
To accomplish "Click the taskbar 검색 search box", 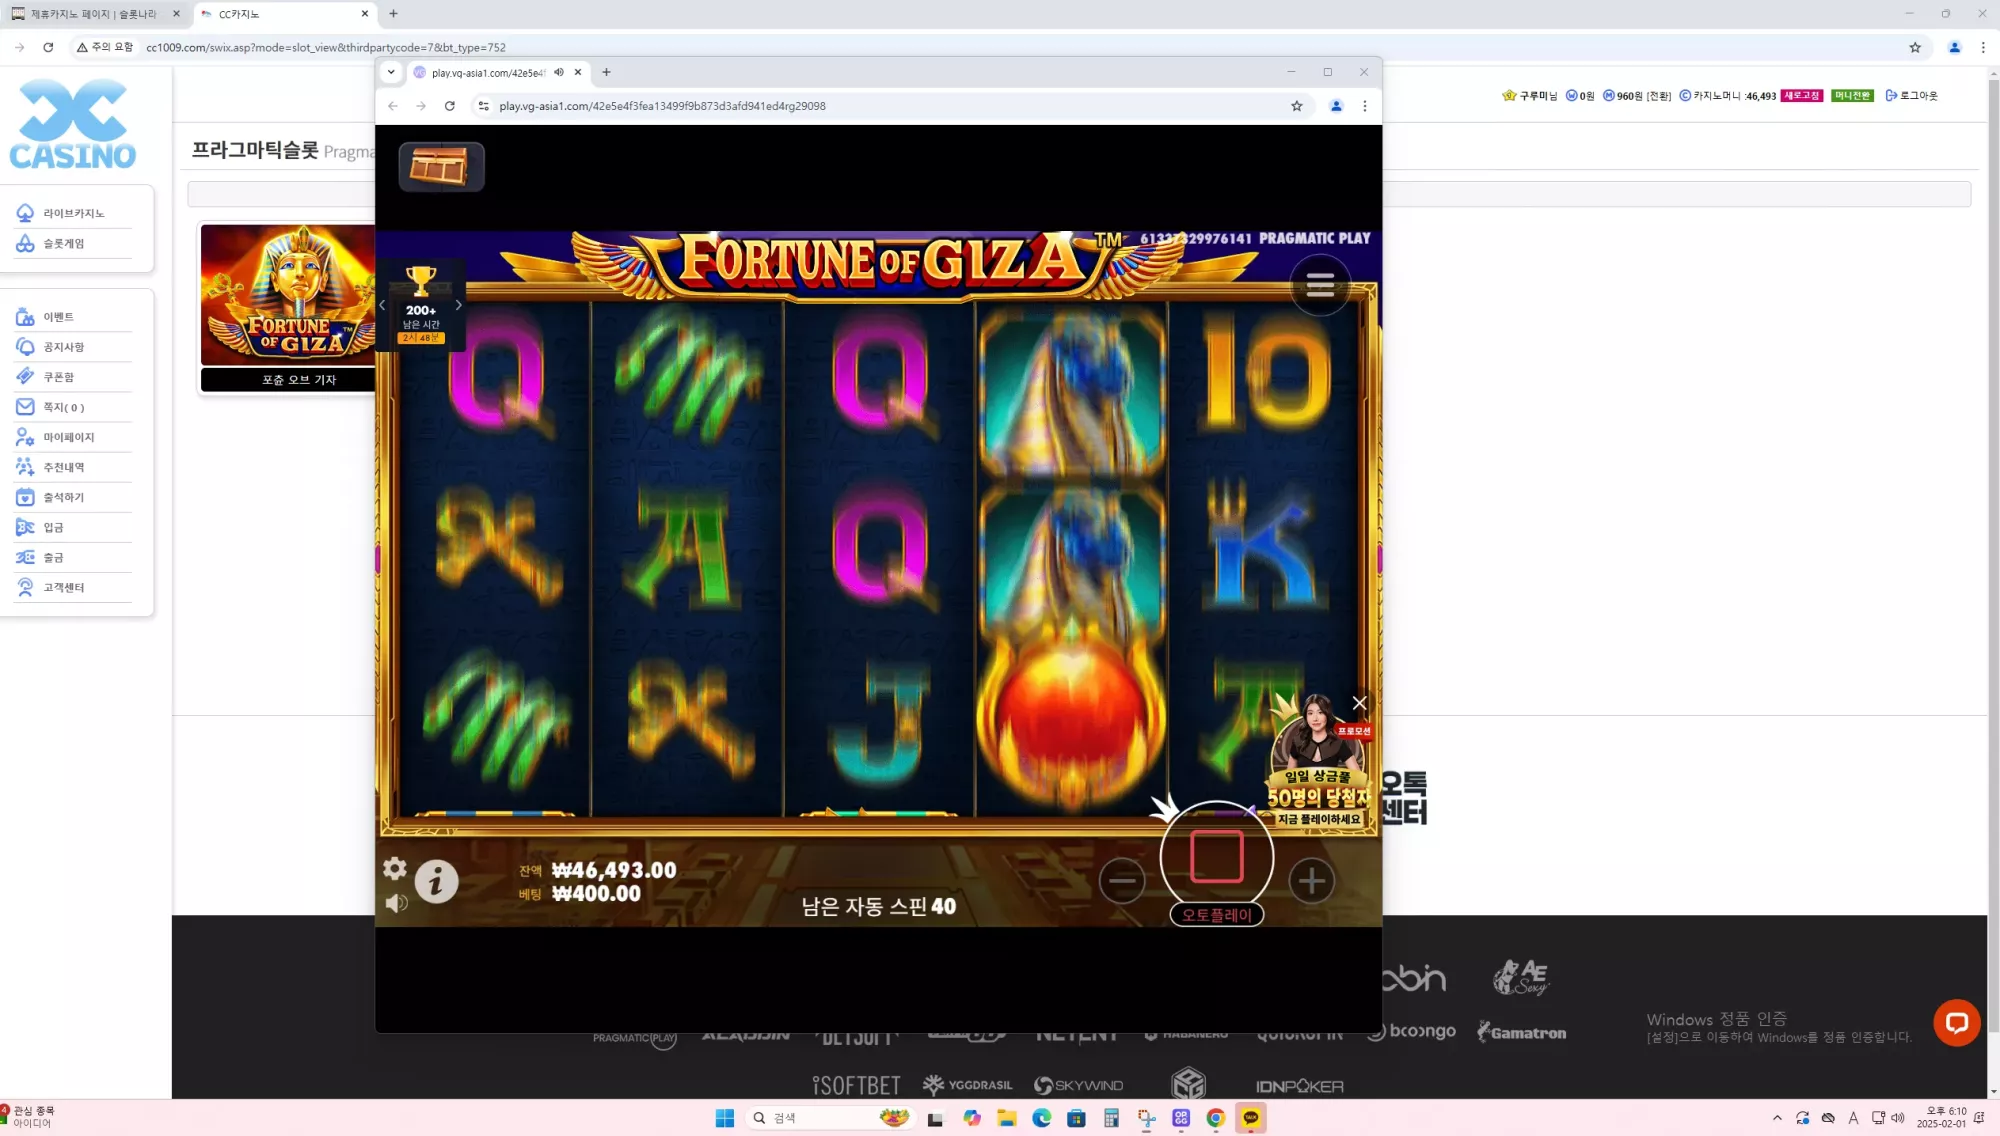I will tap(829, 1118).
